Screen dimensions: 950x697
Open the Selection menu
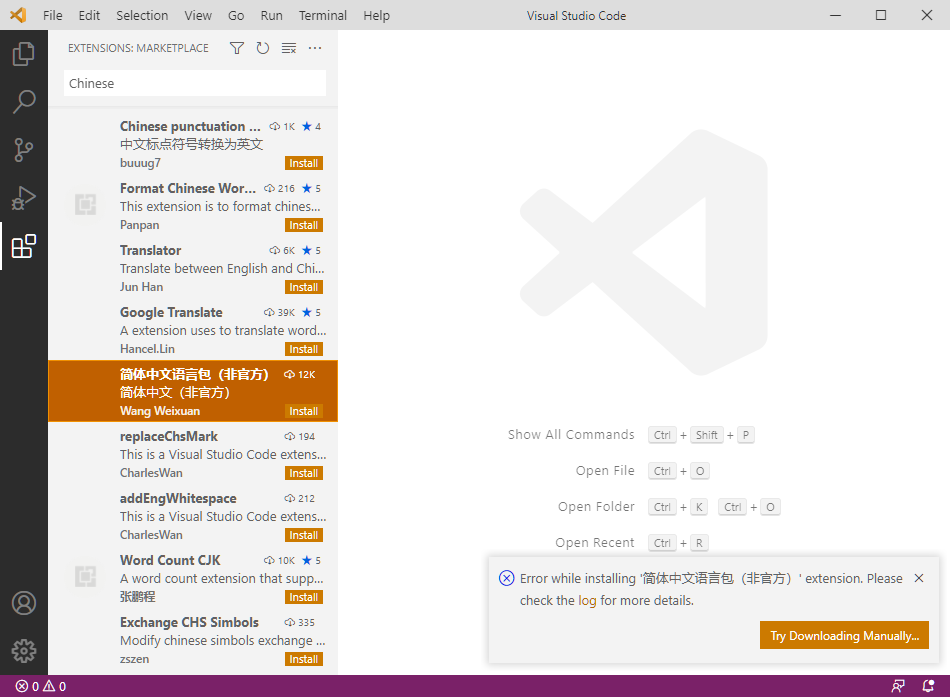[142, 16]
